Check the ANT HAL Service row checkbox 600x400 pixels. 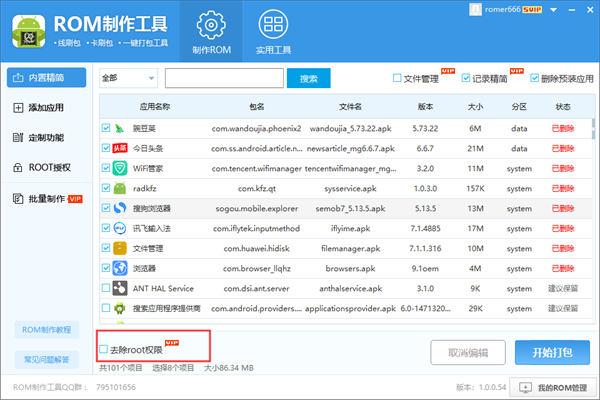click(106, 288)
